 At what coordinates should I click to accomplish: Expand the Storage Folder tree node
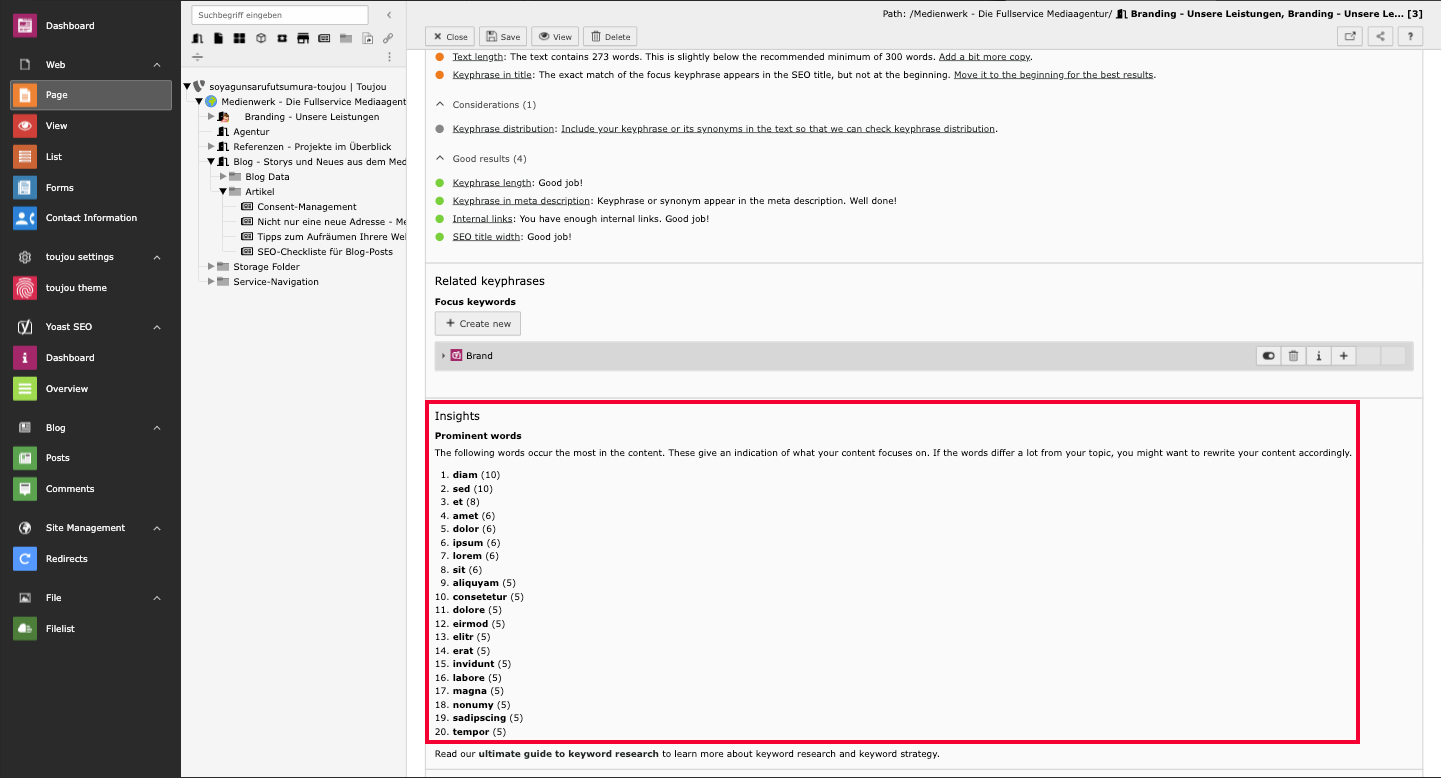pyautogui.click(x=211, y=267)
